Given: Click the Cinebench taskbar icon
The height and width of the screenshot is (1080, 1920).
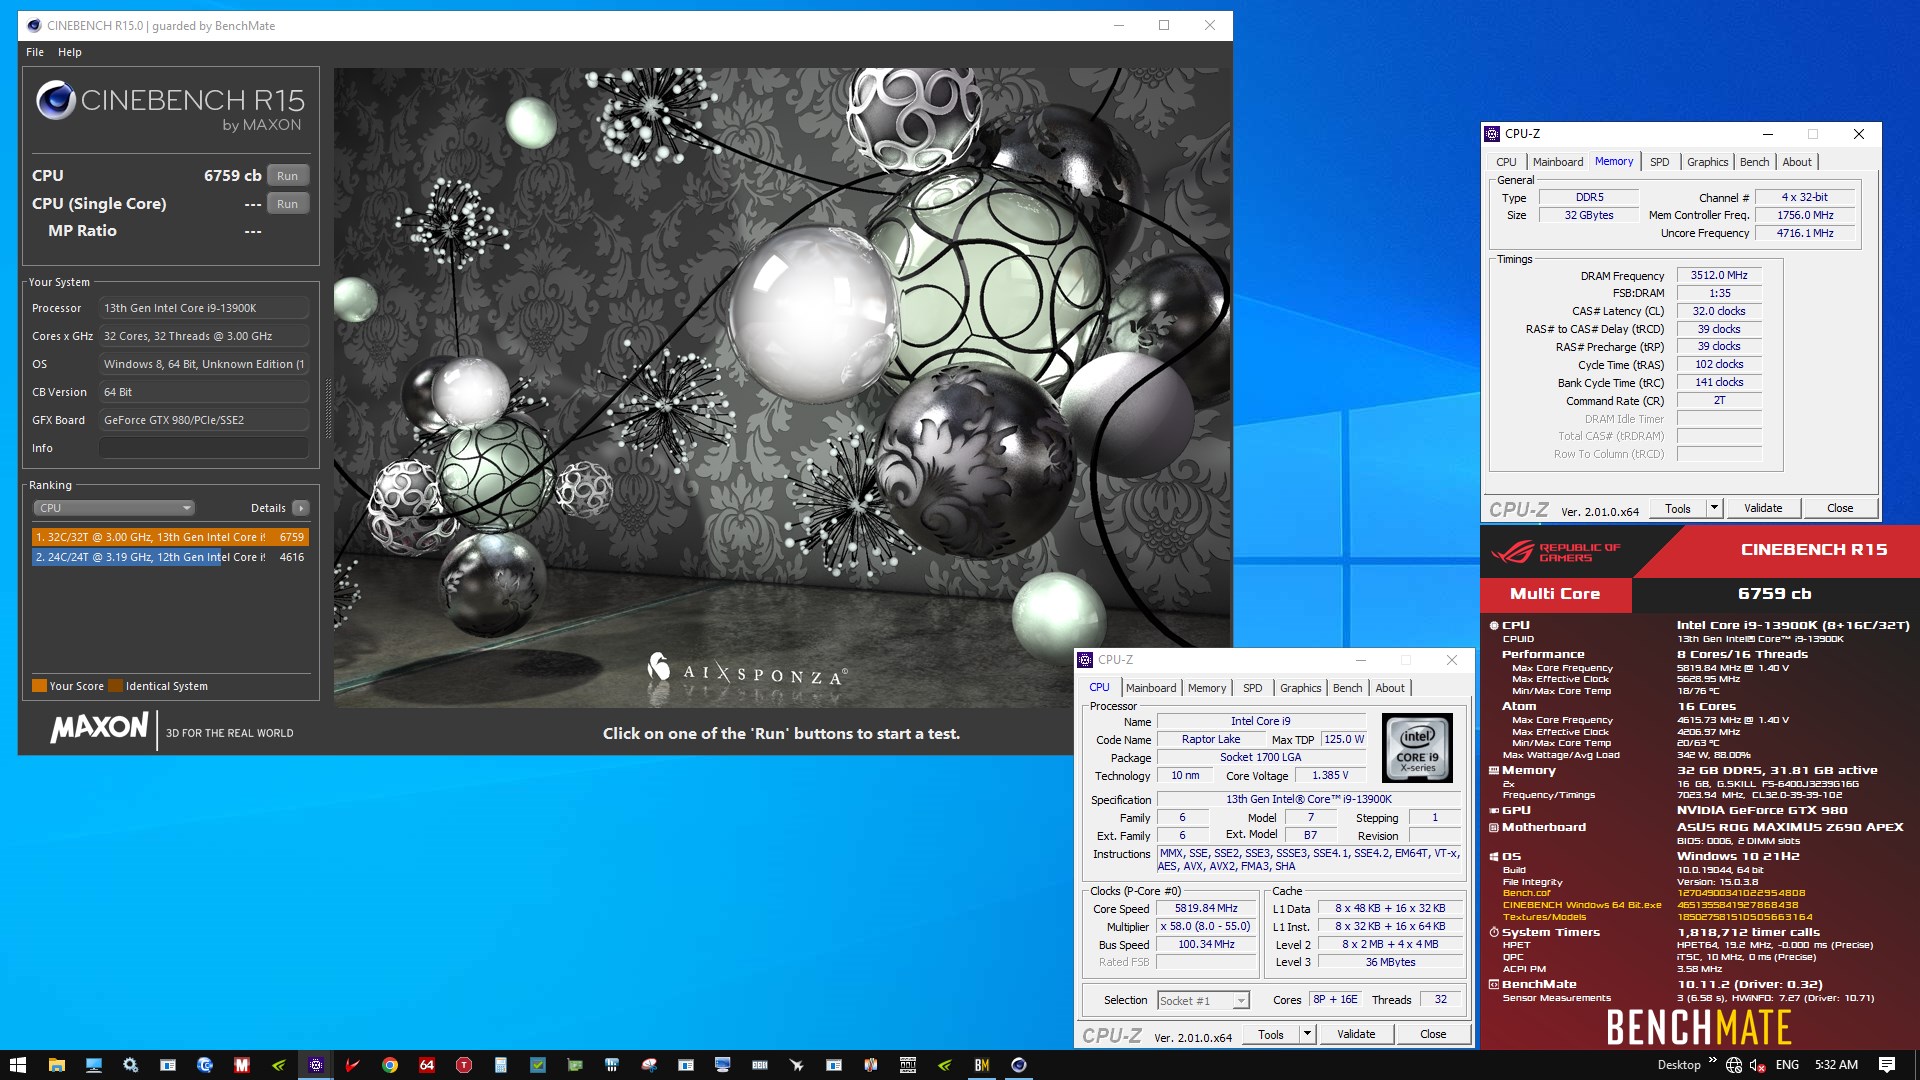Looking at the screenshot, I should point(1019,1065).
